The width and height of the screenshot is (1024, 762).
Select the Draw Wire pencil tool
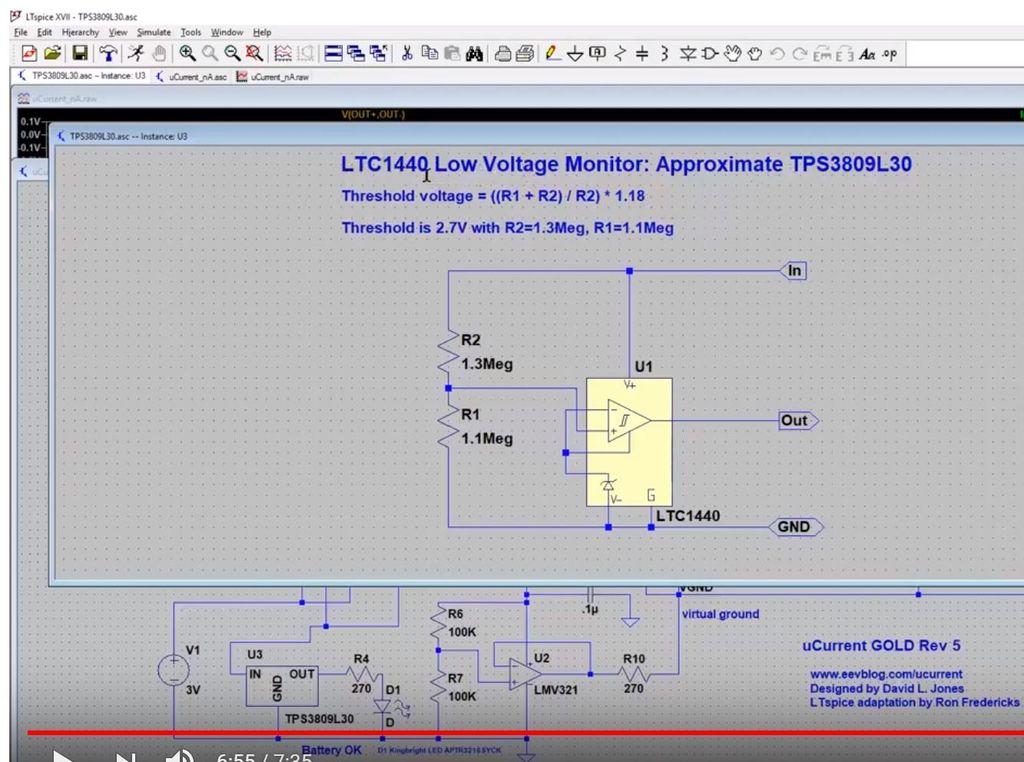click(552, 54)
